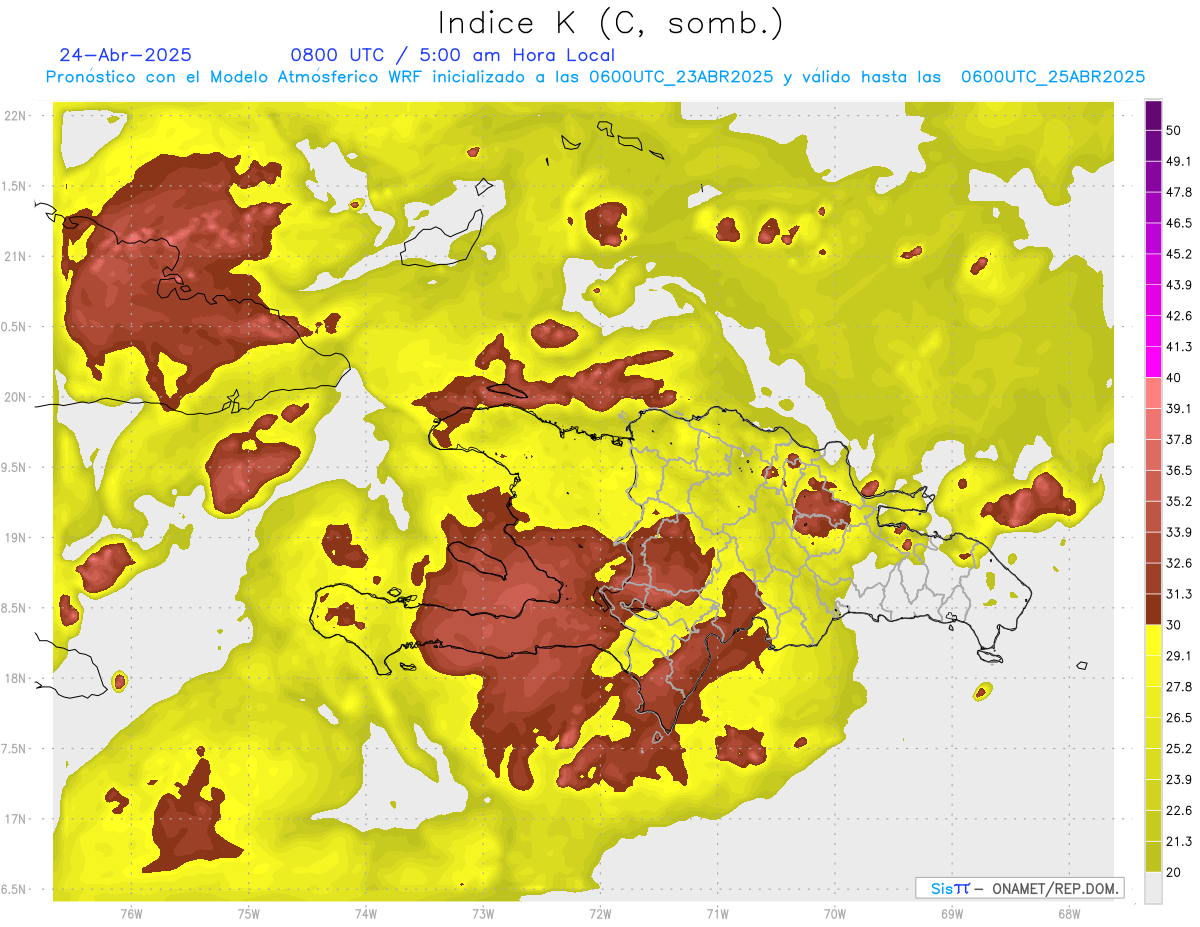
Task: Click the colorbar value "36.5"
Action: click(x=1179, y=470)
